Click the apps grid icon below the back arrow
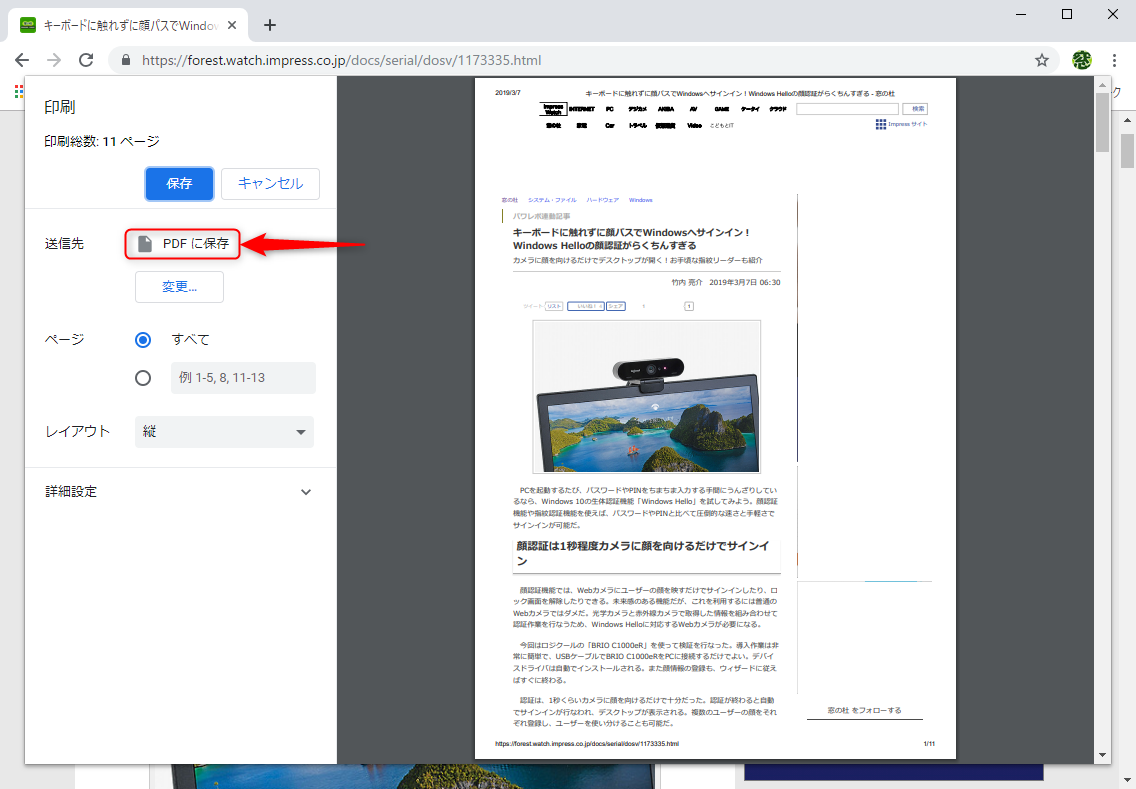1136x789 pixels. point(18,91)
